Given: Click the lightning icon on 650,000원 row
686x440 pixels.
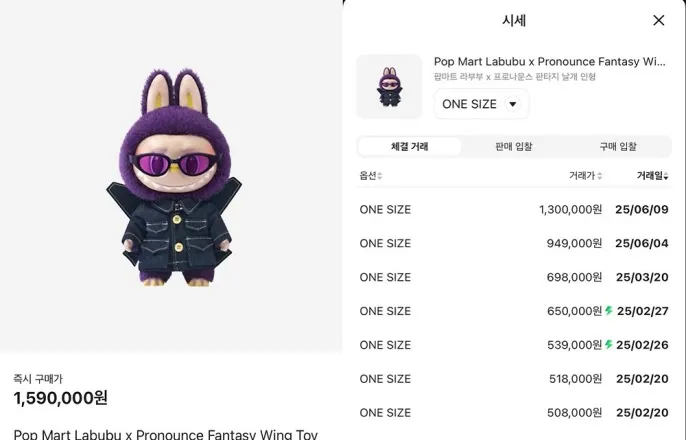Looking at the screenshot, I should click(x=609, y=311).
